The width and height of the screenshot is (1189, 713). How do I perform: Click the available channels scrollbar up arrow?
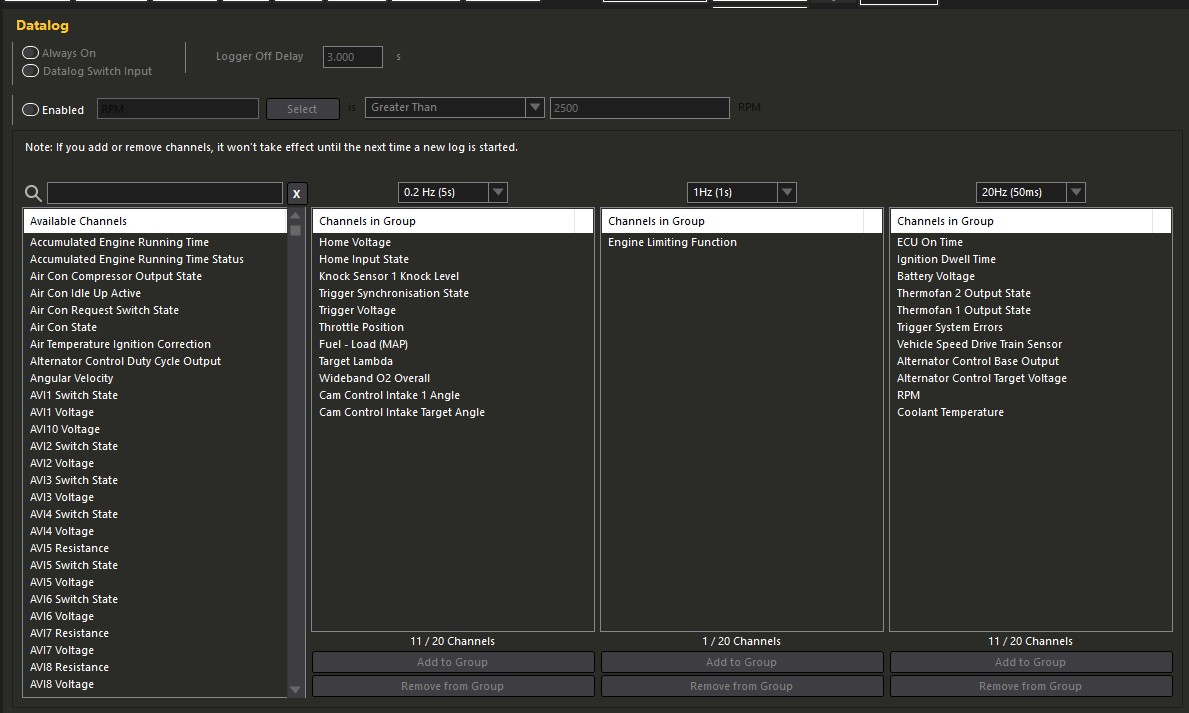coord(296,215)
